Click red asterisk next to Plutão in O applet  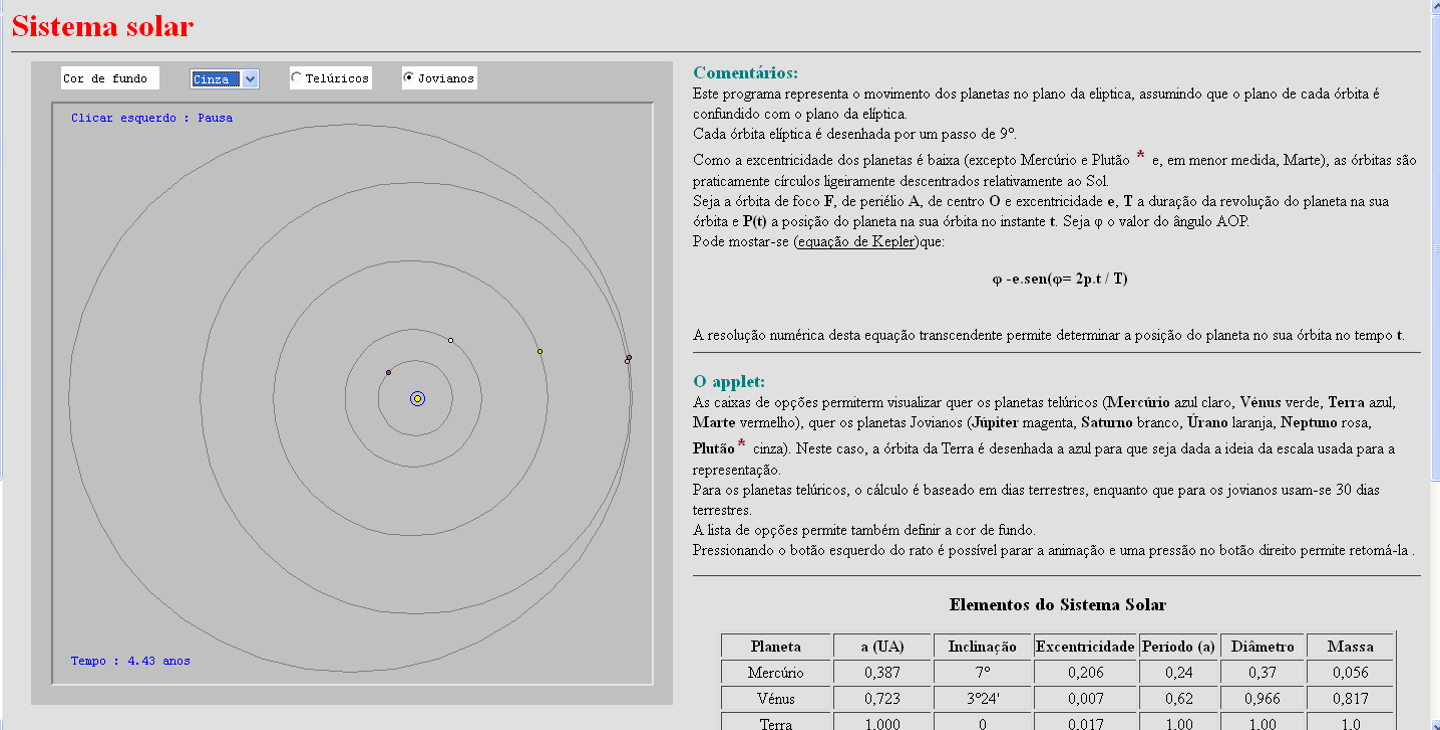(741, 445)
